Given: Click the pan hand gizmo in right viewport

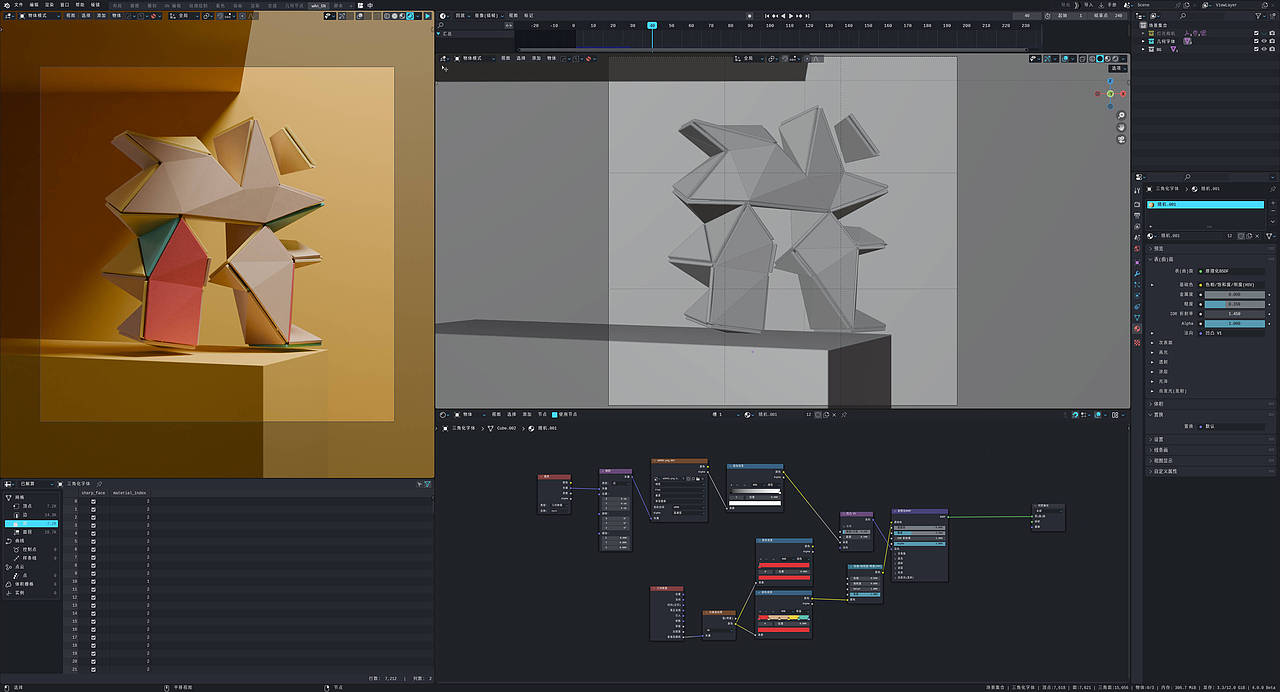Looking at the screenshot, I should click(1121, 127).
